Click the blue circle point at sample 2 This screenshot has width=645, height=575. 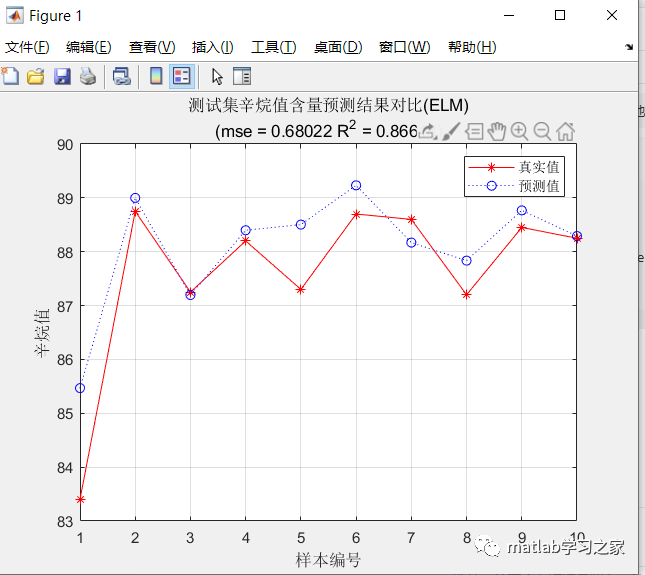click(135, 198)
